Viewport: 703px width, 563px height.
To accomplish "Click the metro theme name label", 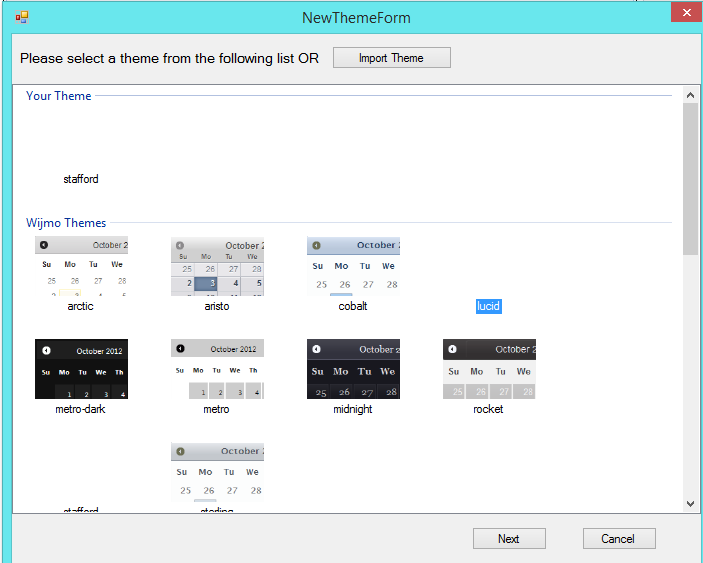I will pos(216,409).
